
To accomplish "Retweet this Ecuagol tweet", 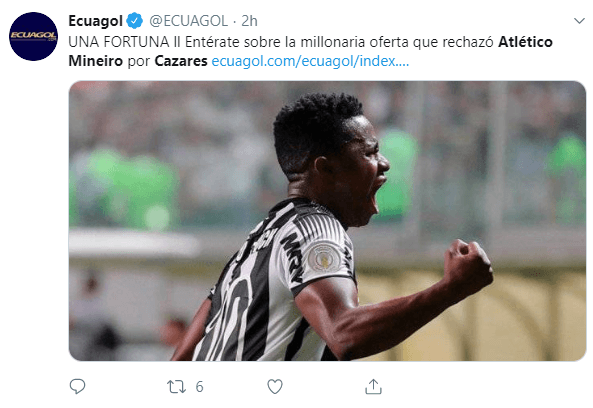I will [176, 386].
